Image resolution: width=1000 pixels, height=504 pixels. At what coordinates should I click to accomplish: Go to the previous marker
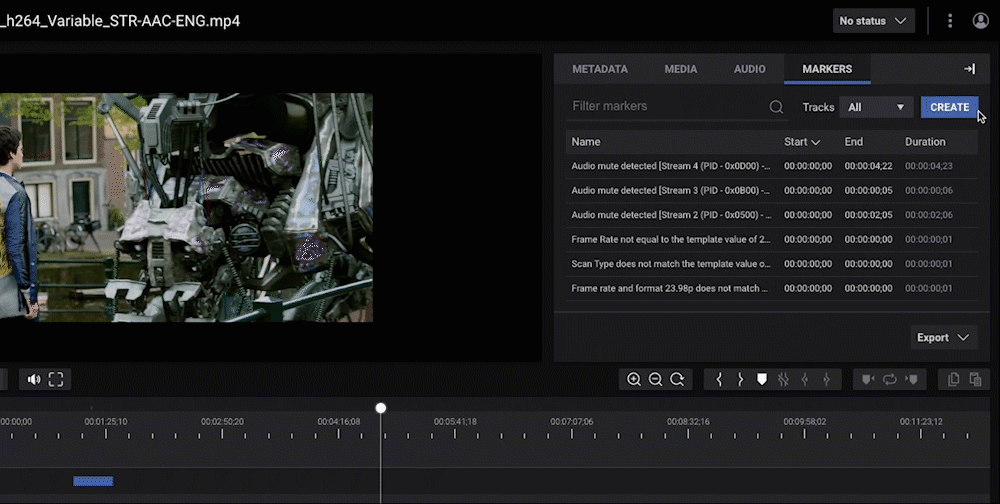click(867, 380)
